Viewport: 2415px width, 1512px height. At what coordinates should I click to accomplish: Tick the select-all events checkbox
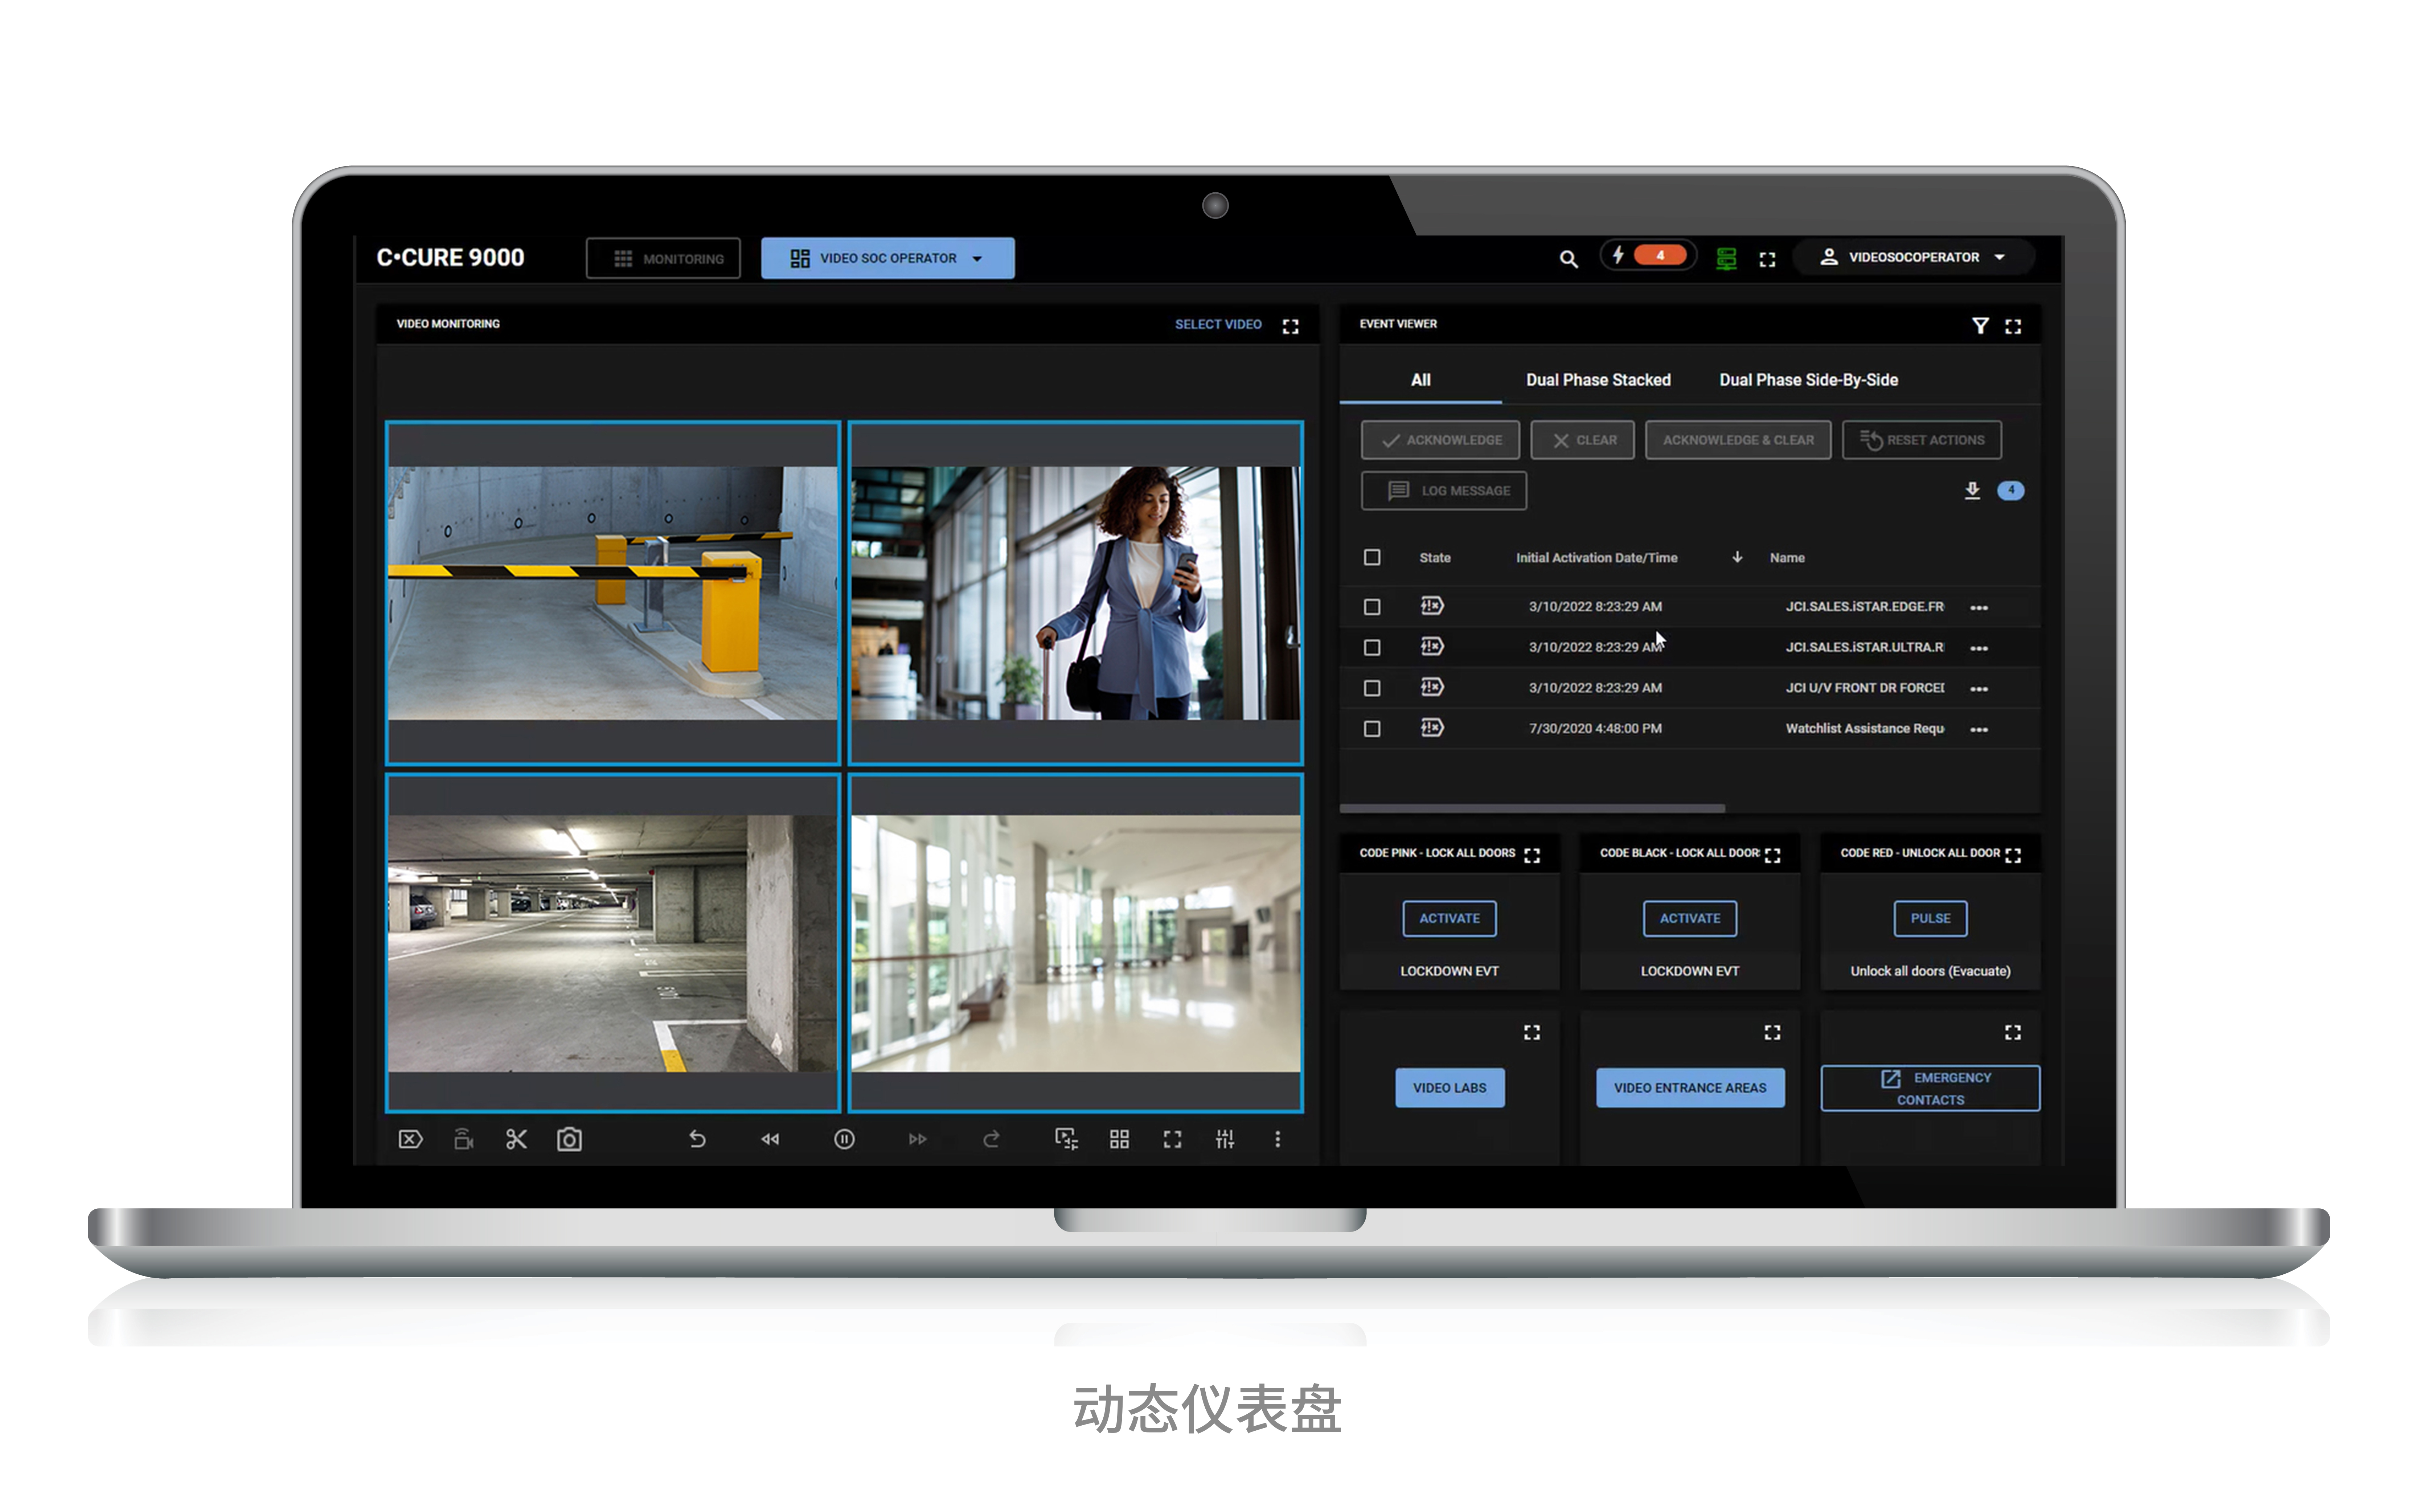pos(1372,557)
